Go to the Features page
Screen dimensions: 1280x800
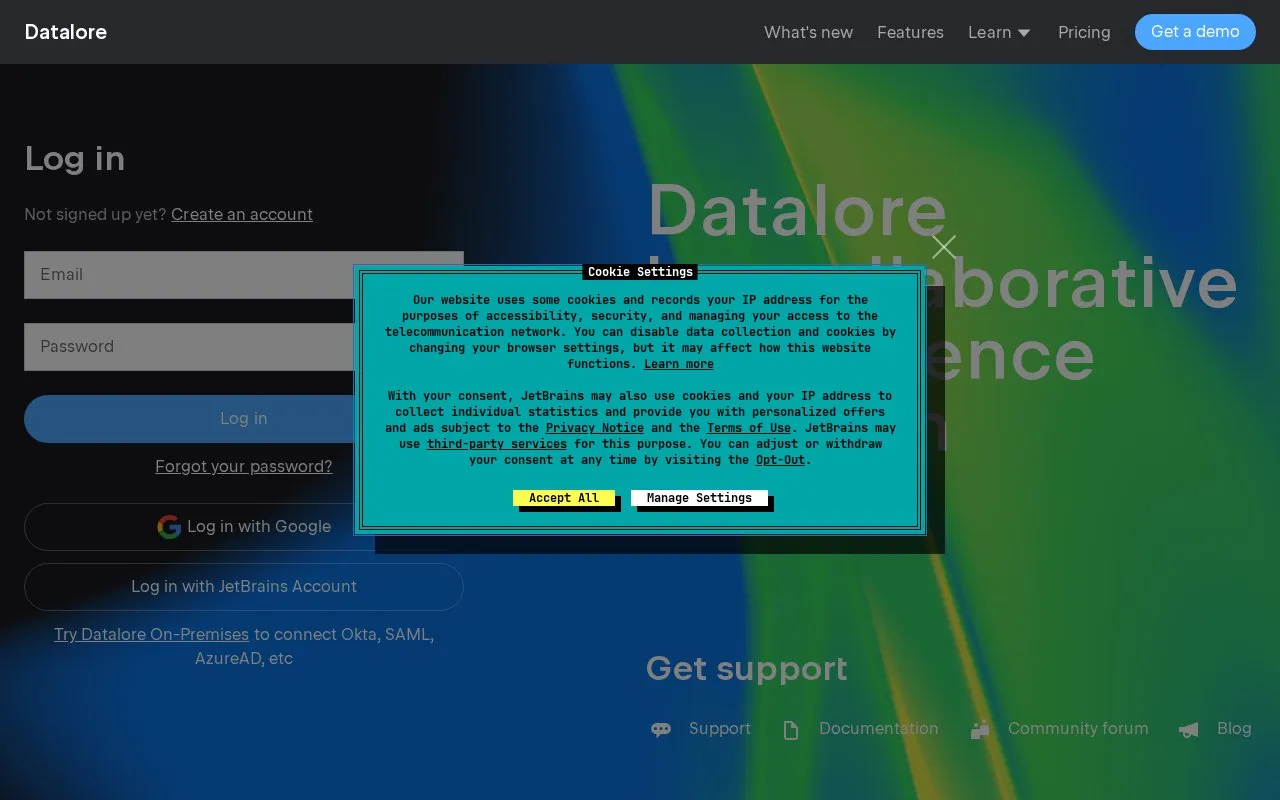click(910, 32)
